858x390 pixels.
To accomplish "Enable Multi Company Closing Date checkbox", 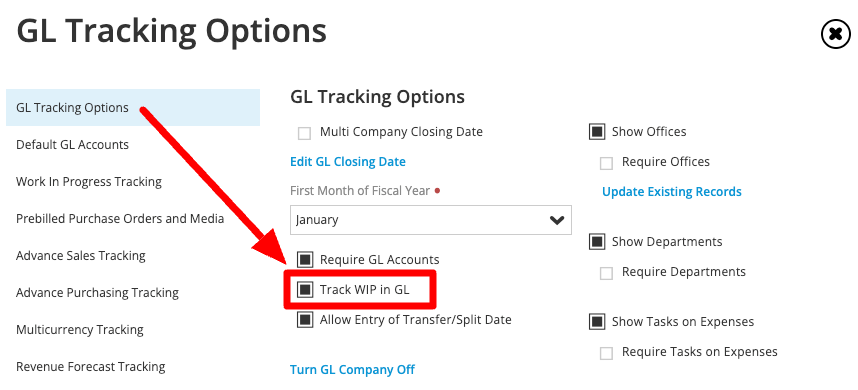I will tap(304, 132).
